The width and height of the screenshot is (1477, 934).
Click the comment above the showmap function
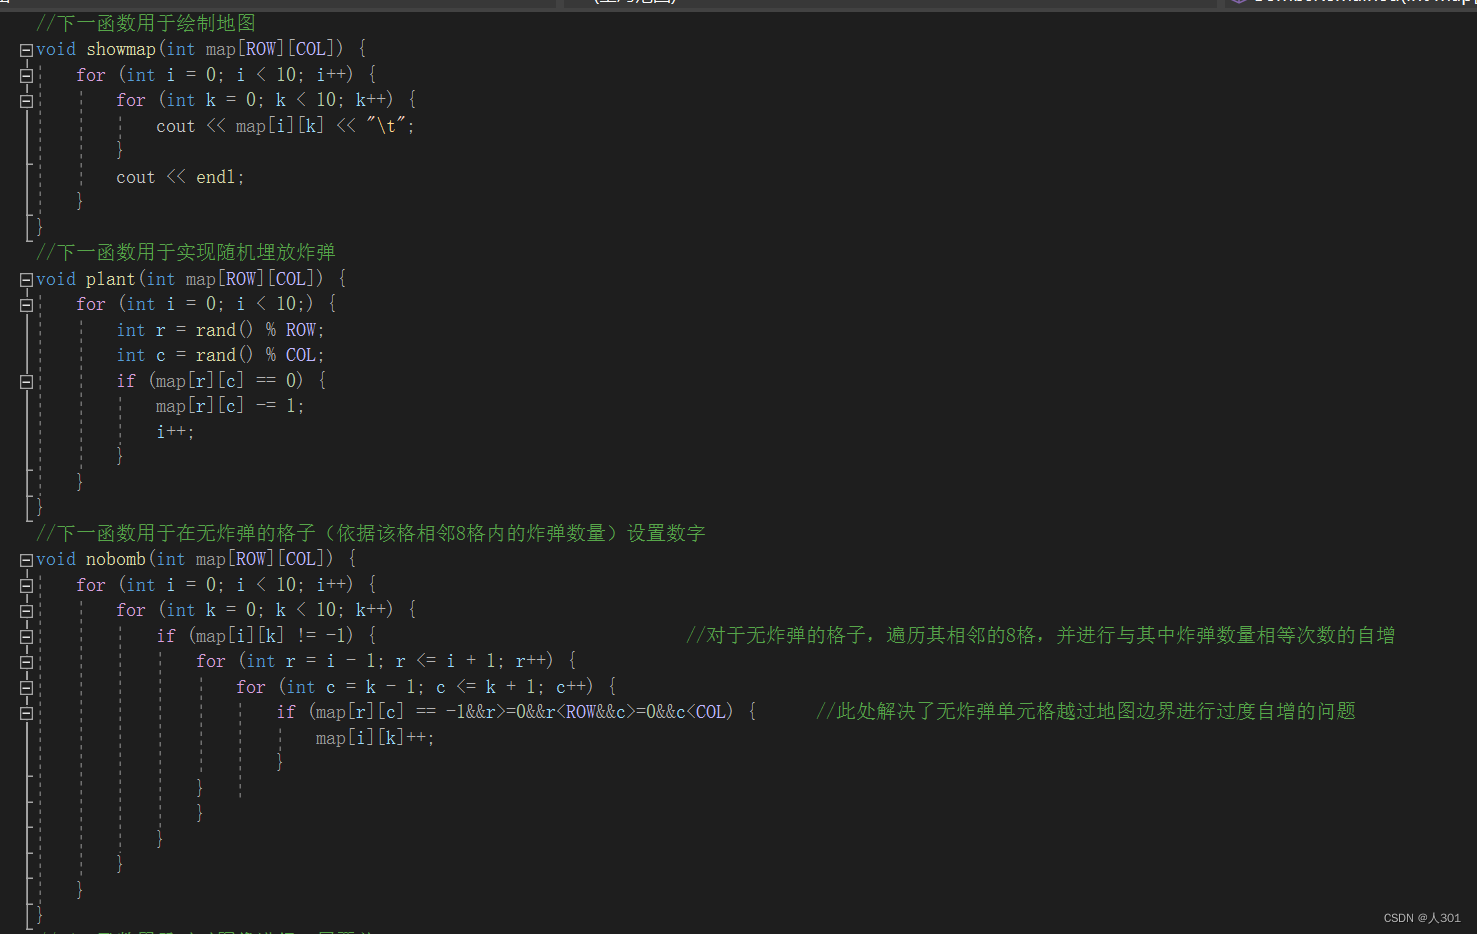pos(146,22)
